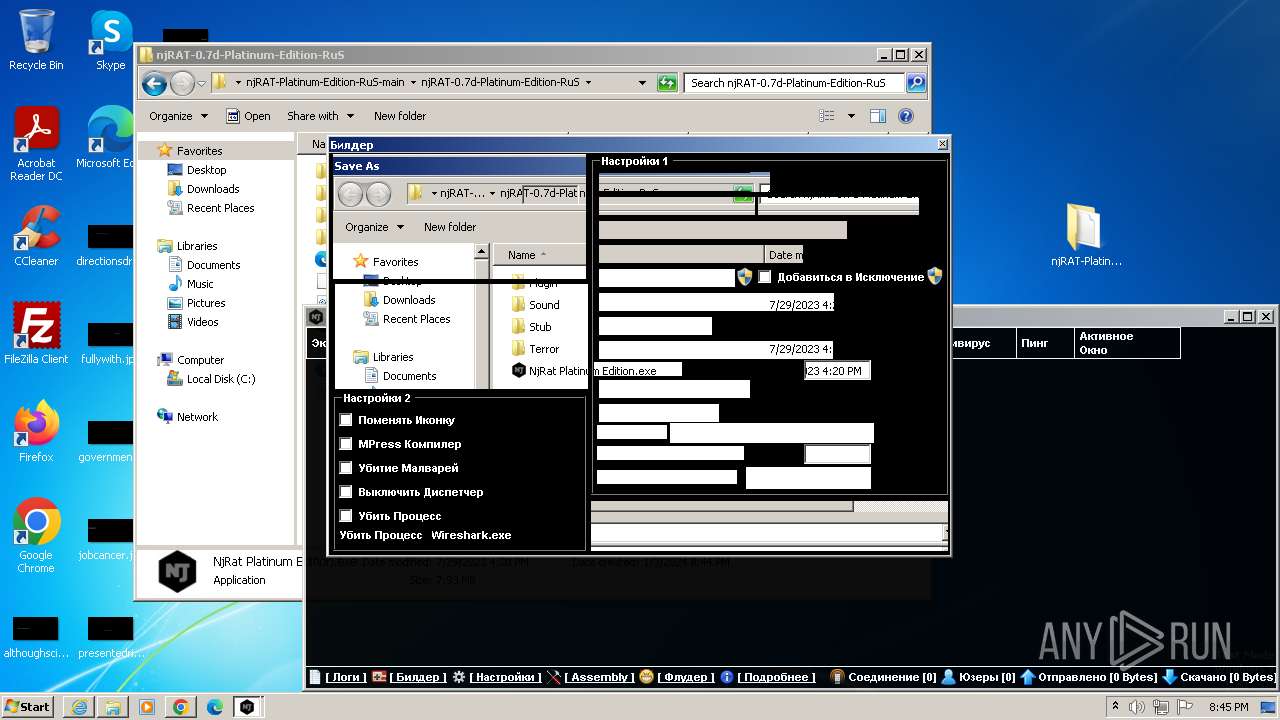Click Explorer window Back arrow button
Viewport: 1280px width, 720px height.
click(x=154, y=83)
